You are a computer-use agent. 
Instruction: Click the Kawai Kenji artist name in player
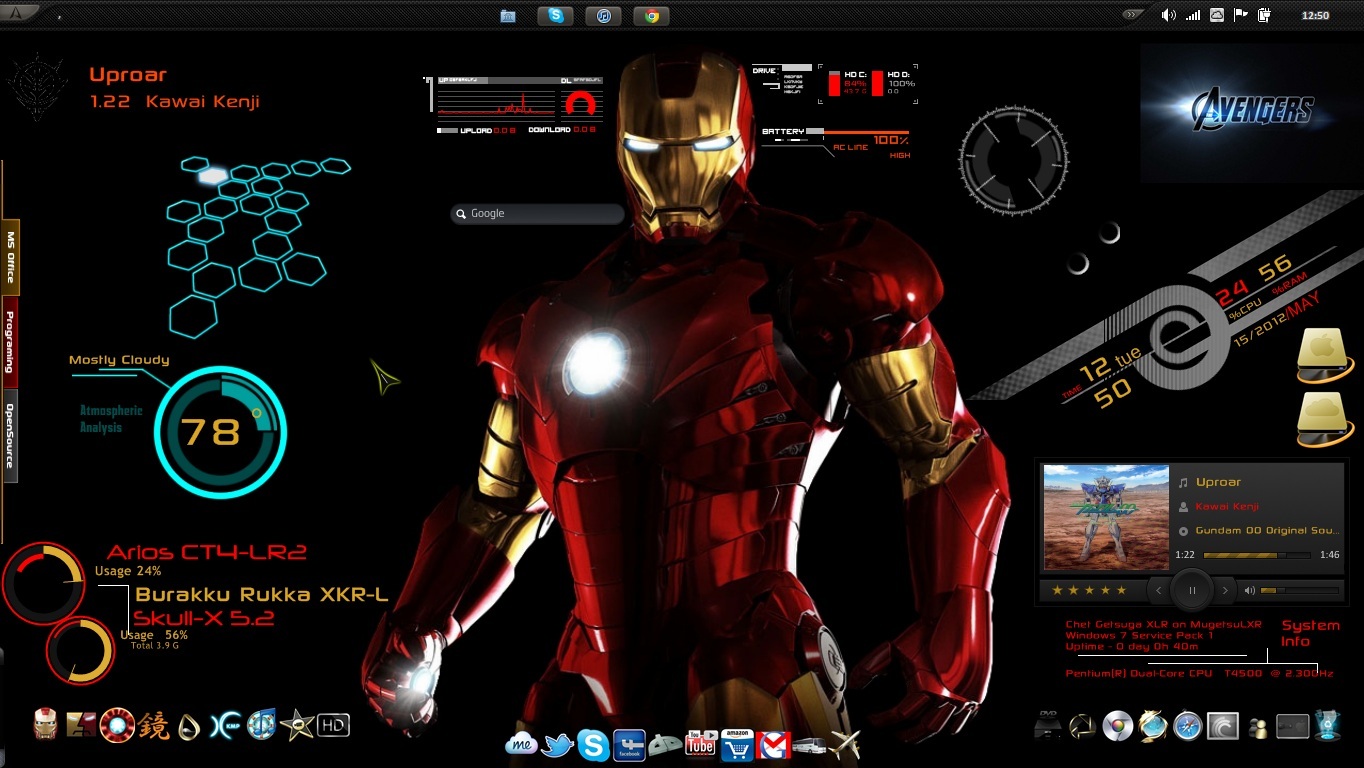(1227, 506)
